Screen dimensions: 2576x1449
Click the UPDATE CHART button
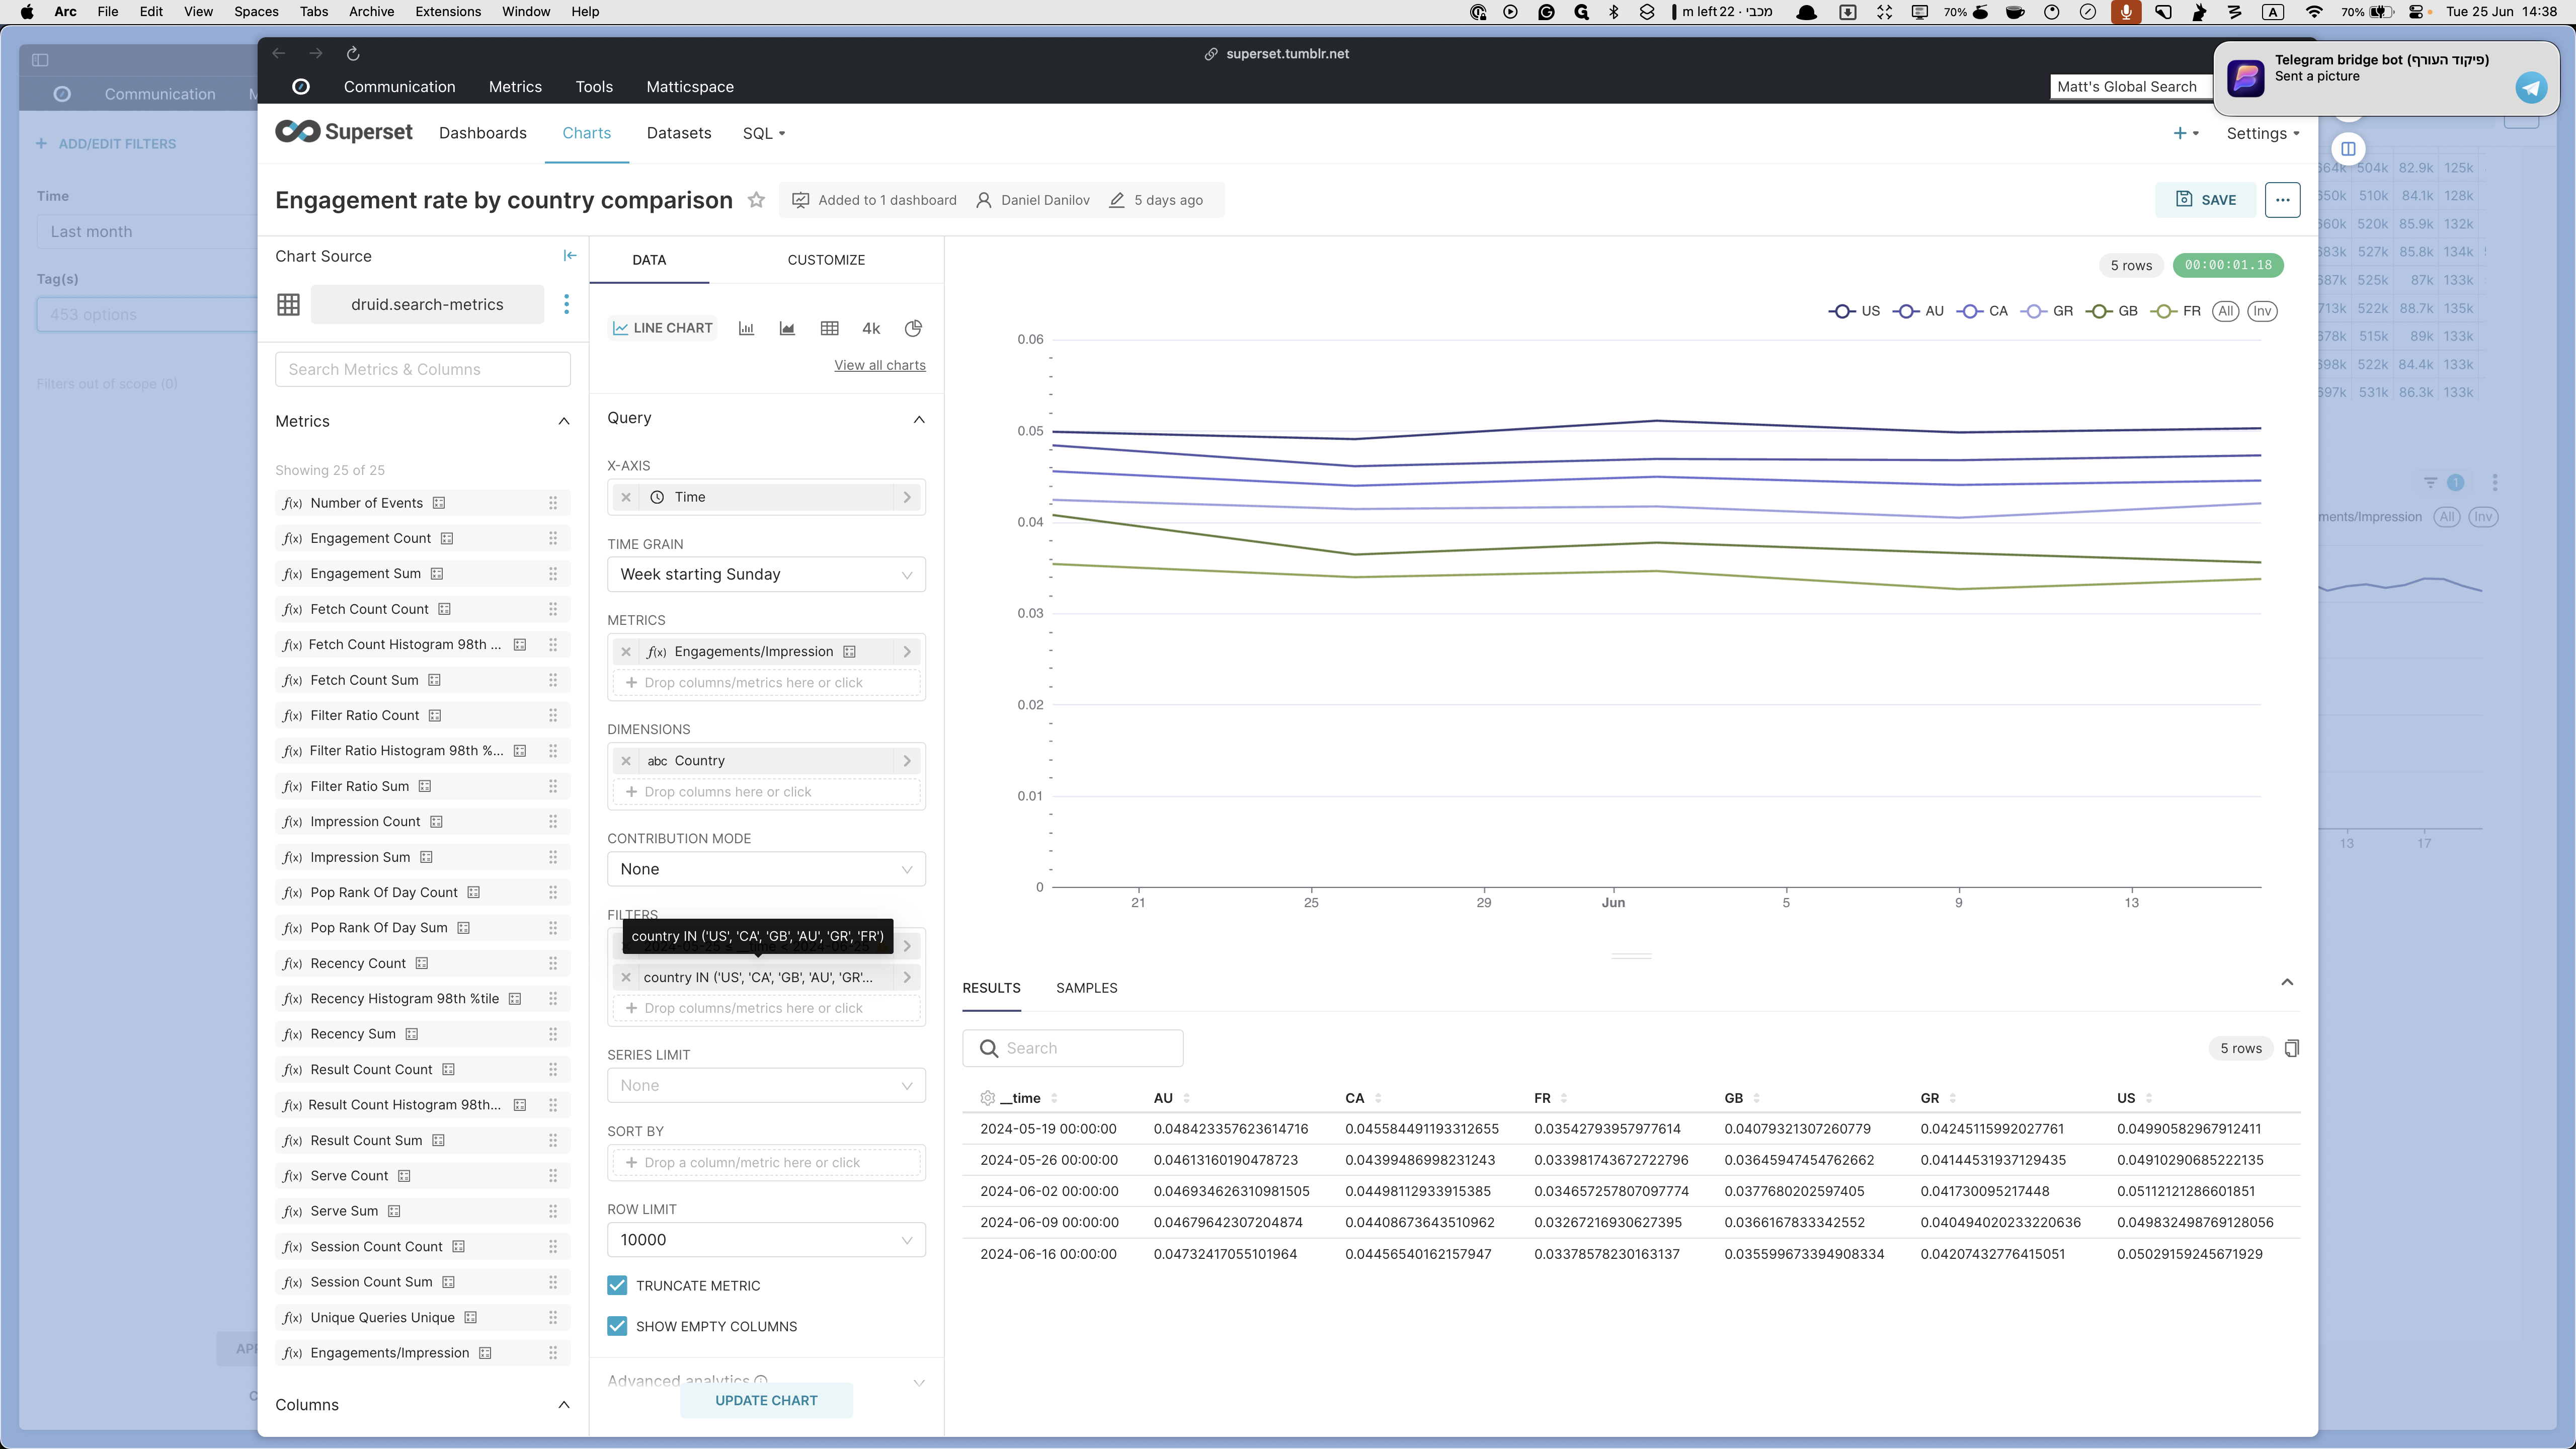[x=766, y=1401]
